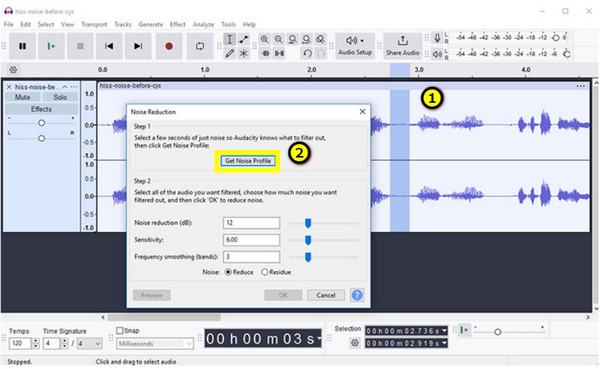Click Trim audio outside selection icon
This screenshot has width=600, height=369.
(x=265, y=53)
